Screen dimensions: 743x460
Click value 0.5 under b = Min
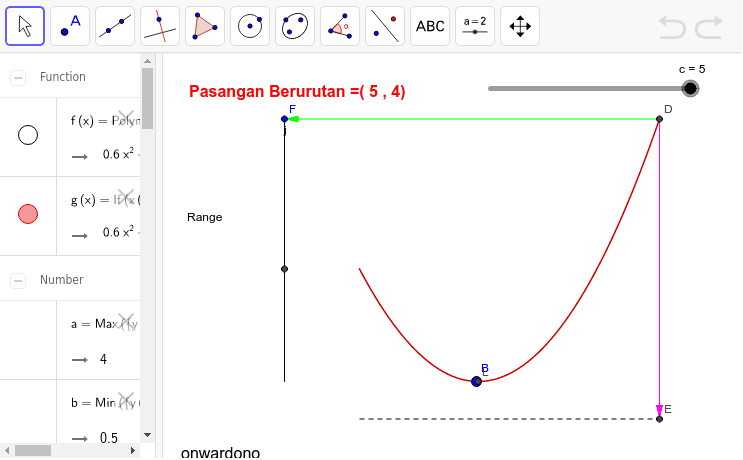(x=109, y=437)
